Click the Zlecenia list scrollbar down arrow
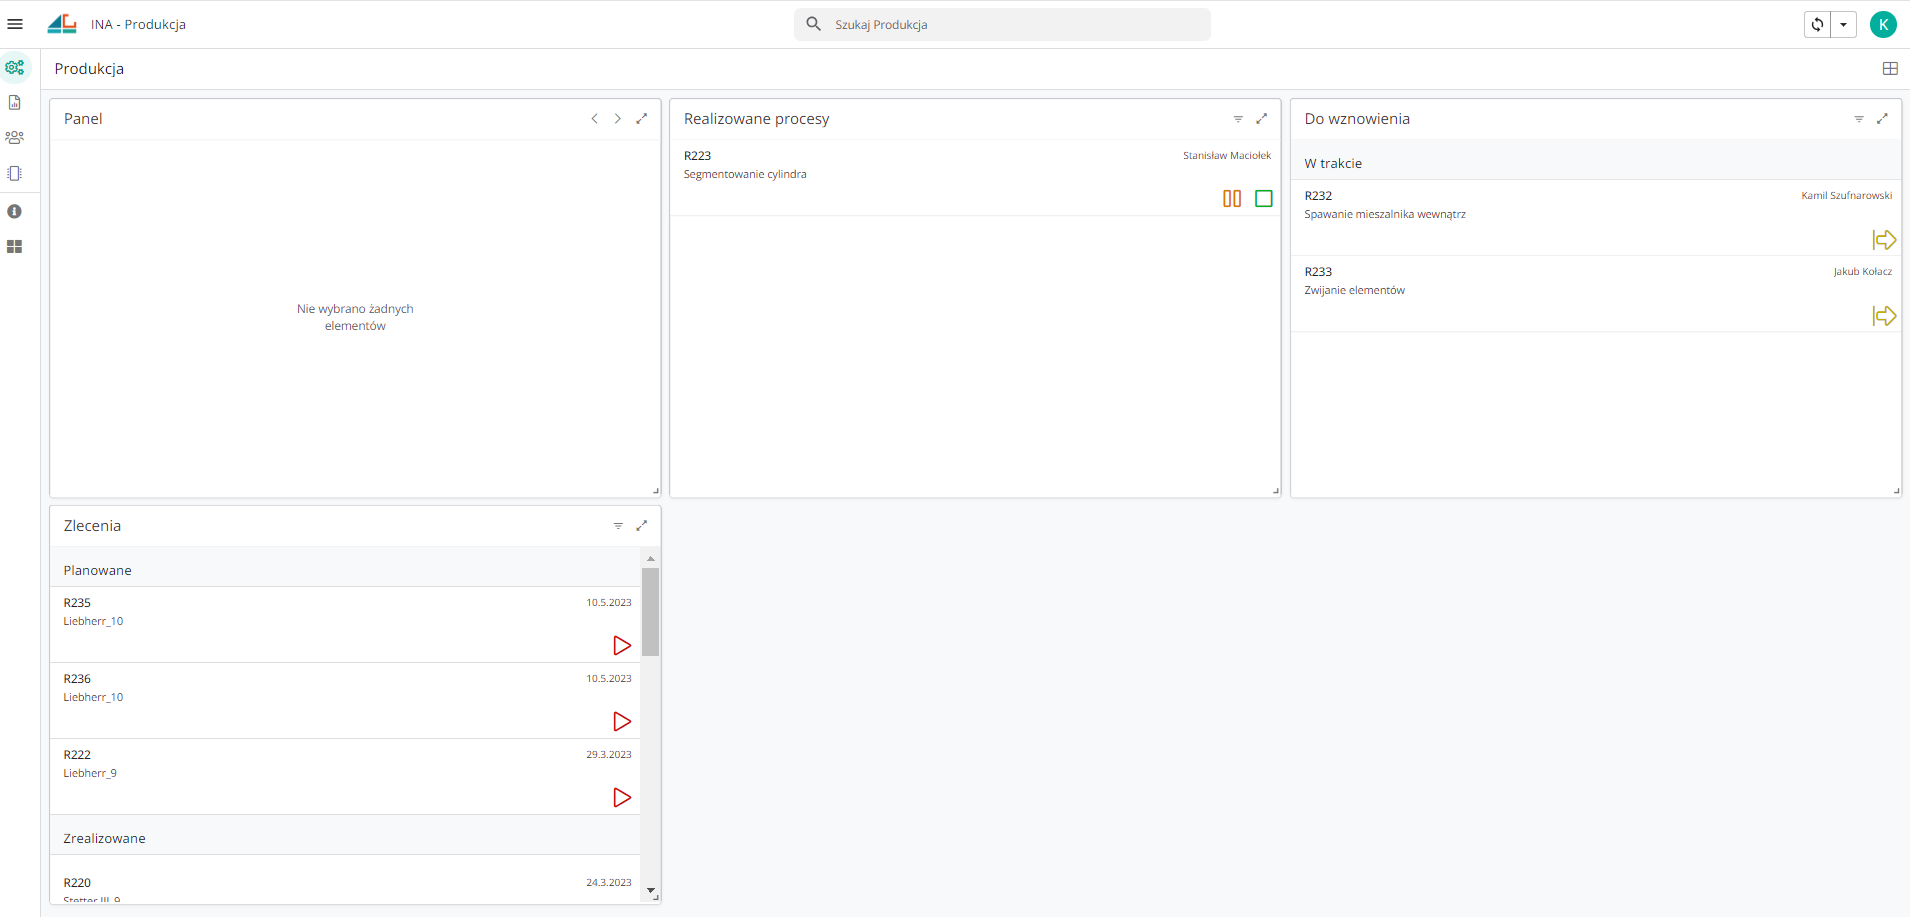This screenshot has height=917, width=1910. click(651, 890)
